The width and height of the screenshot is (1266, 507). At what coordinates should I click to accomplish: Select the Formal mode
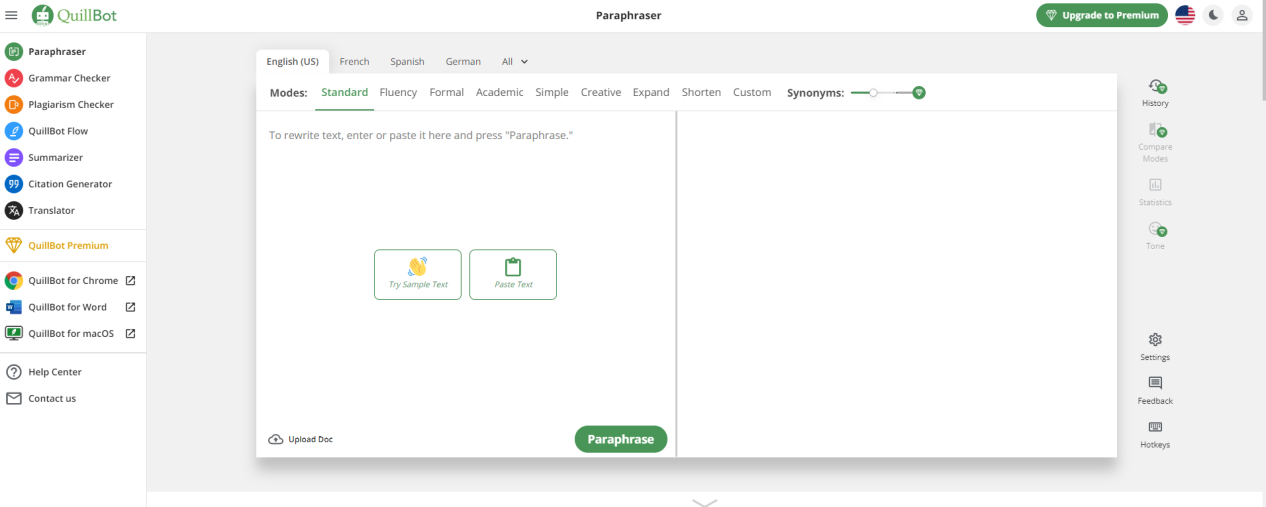pyautogui.click(x=446, y=92)
